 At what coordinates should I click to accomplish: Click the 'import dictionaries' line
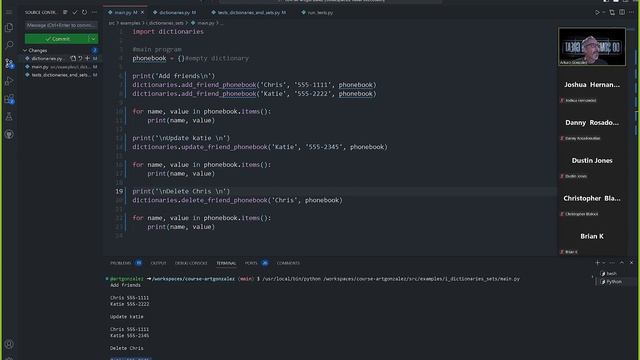click(x=168, y=31)
